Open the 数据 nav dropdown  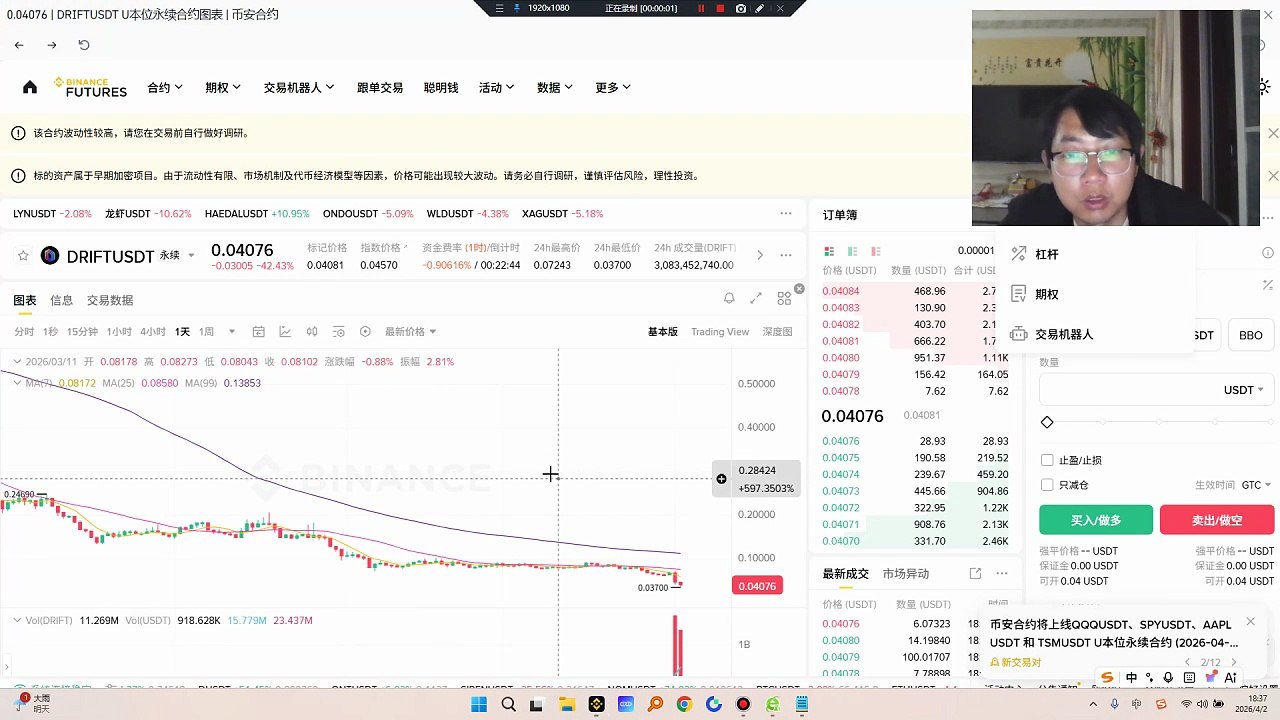pos(555,88)
